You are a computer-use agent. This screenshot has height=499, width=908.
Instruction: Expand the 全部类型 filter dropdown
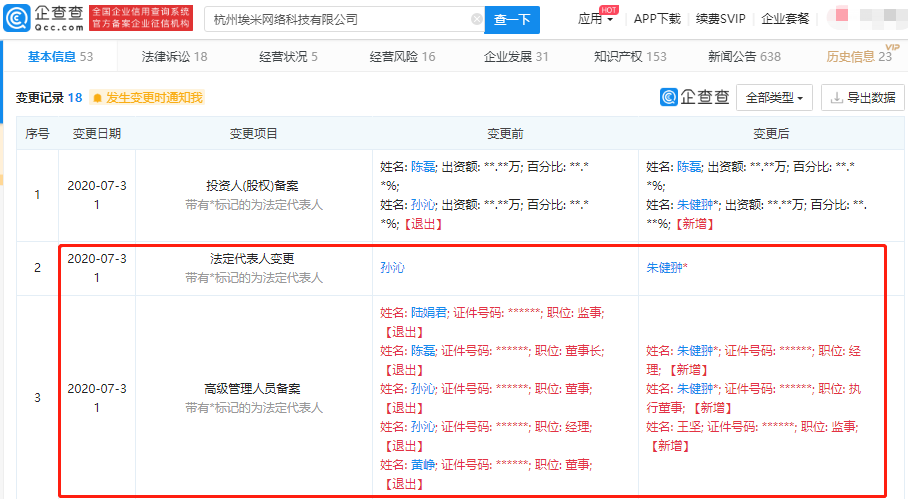click(773, 98)
